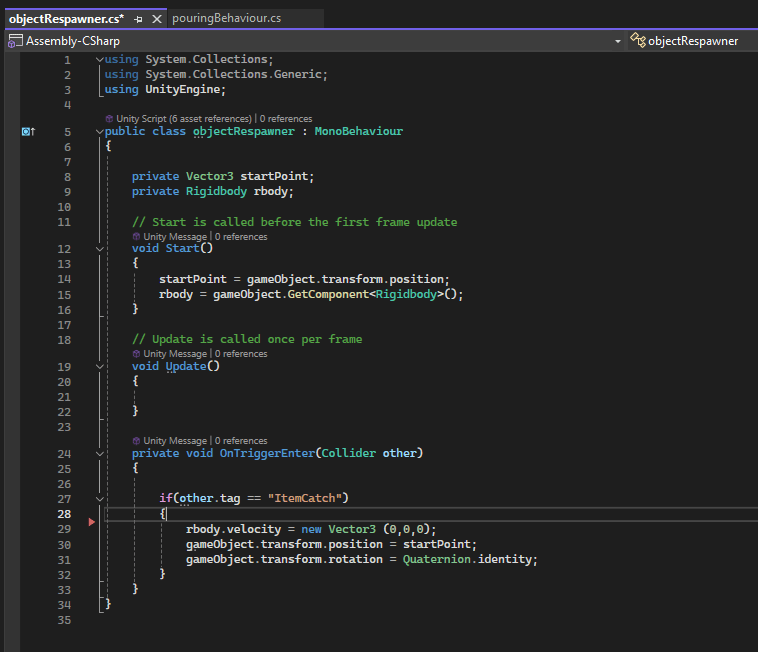This screenshot has width=758, height=652.
Task: Switch to the pouringBehaviour.cs tab
Action: click(226, 18)
